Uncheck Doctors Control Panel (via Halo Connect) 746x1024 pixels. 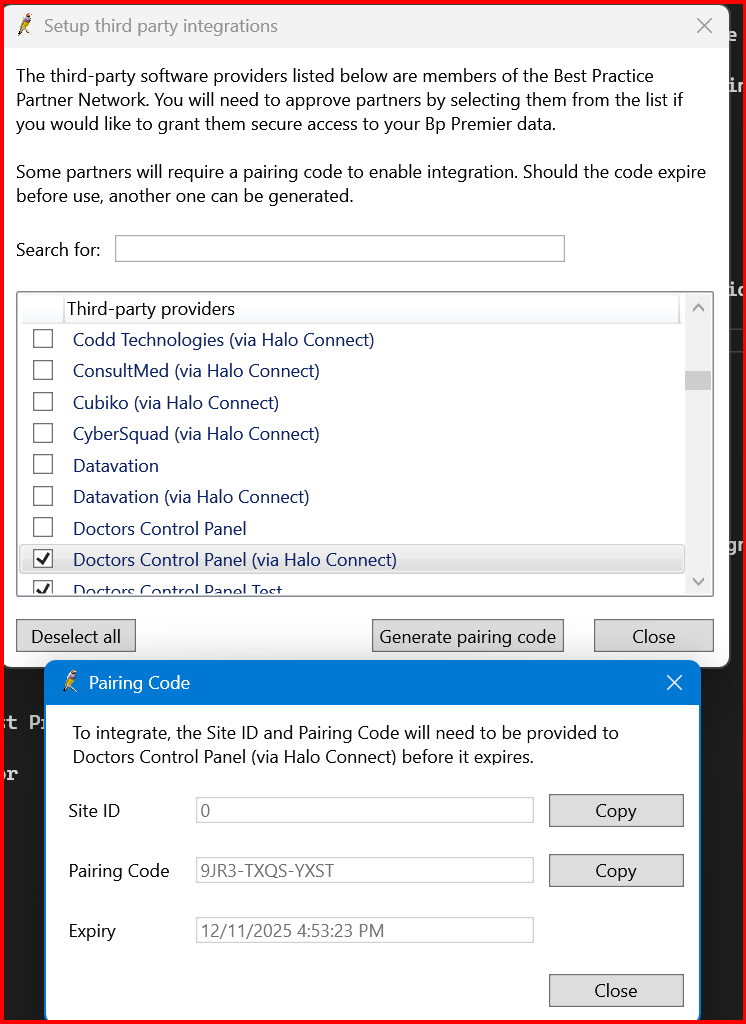(x=43, y=559)
